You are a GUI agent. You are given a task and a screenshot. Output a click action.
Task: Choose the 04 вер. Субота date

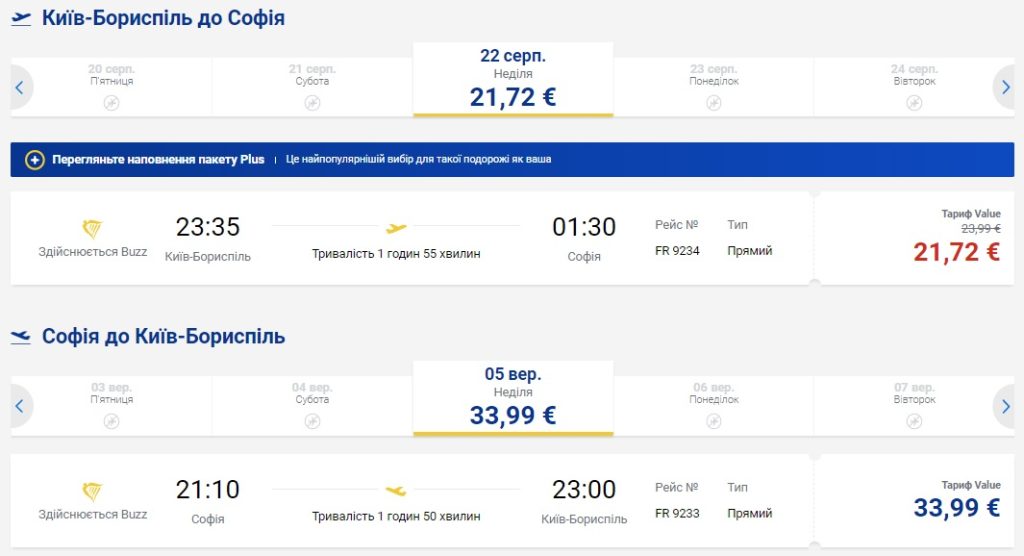pyautogui.click(x=312, y=405)
